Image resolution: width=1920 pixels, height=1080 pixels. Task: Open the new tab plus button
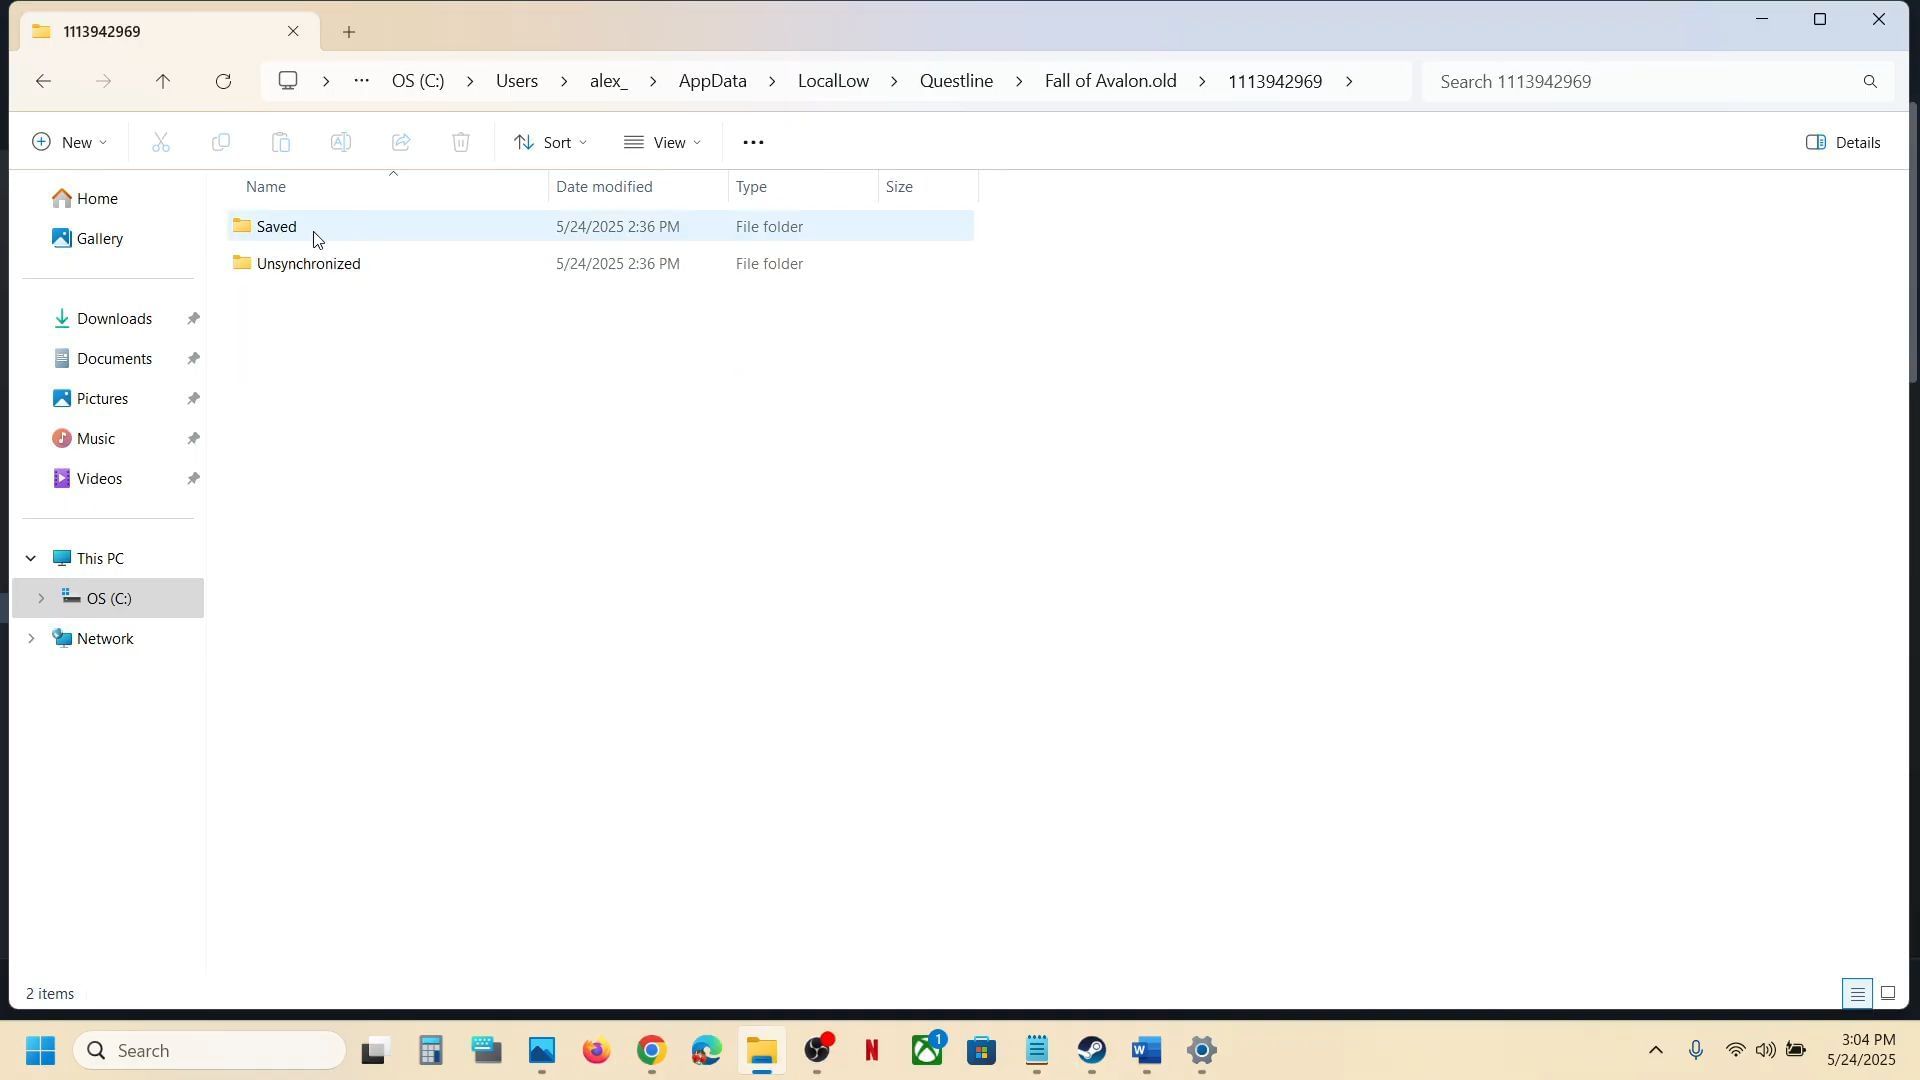[x=348, y=32]
